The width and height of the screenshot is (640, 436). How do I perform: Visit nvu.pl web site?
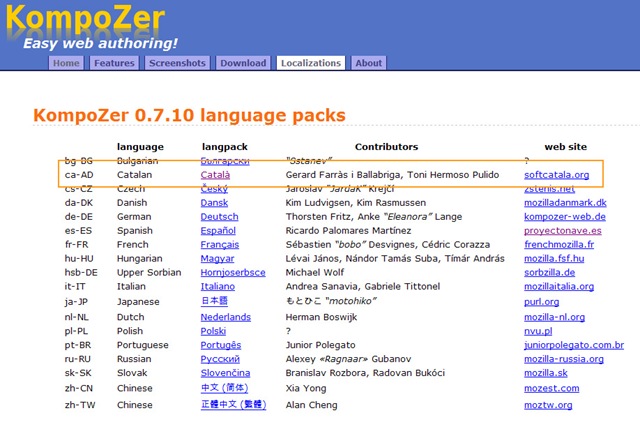click(x=538, y=331)
